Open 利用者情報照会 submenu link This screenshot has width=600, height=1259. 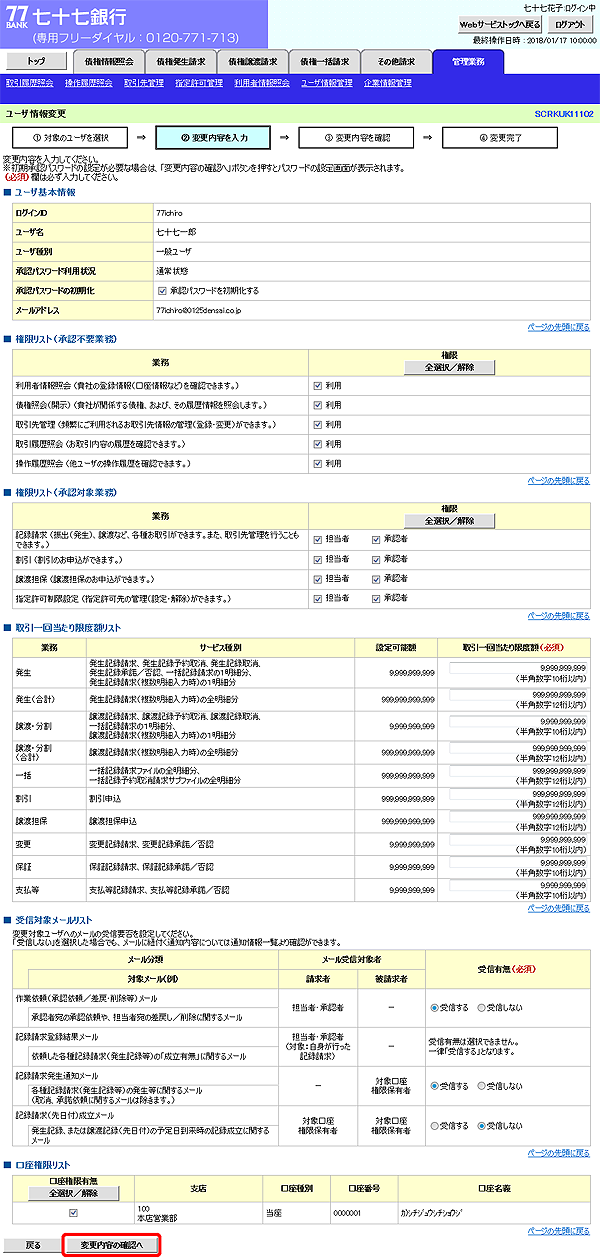tap(263, 83)
